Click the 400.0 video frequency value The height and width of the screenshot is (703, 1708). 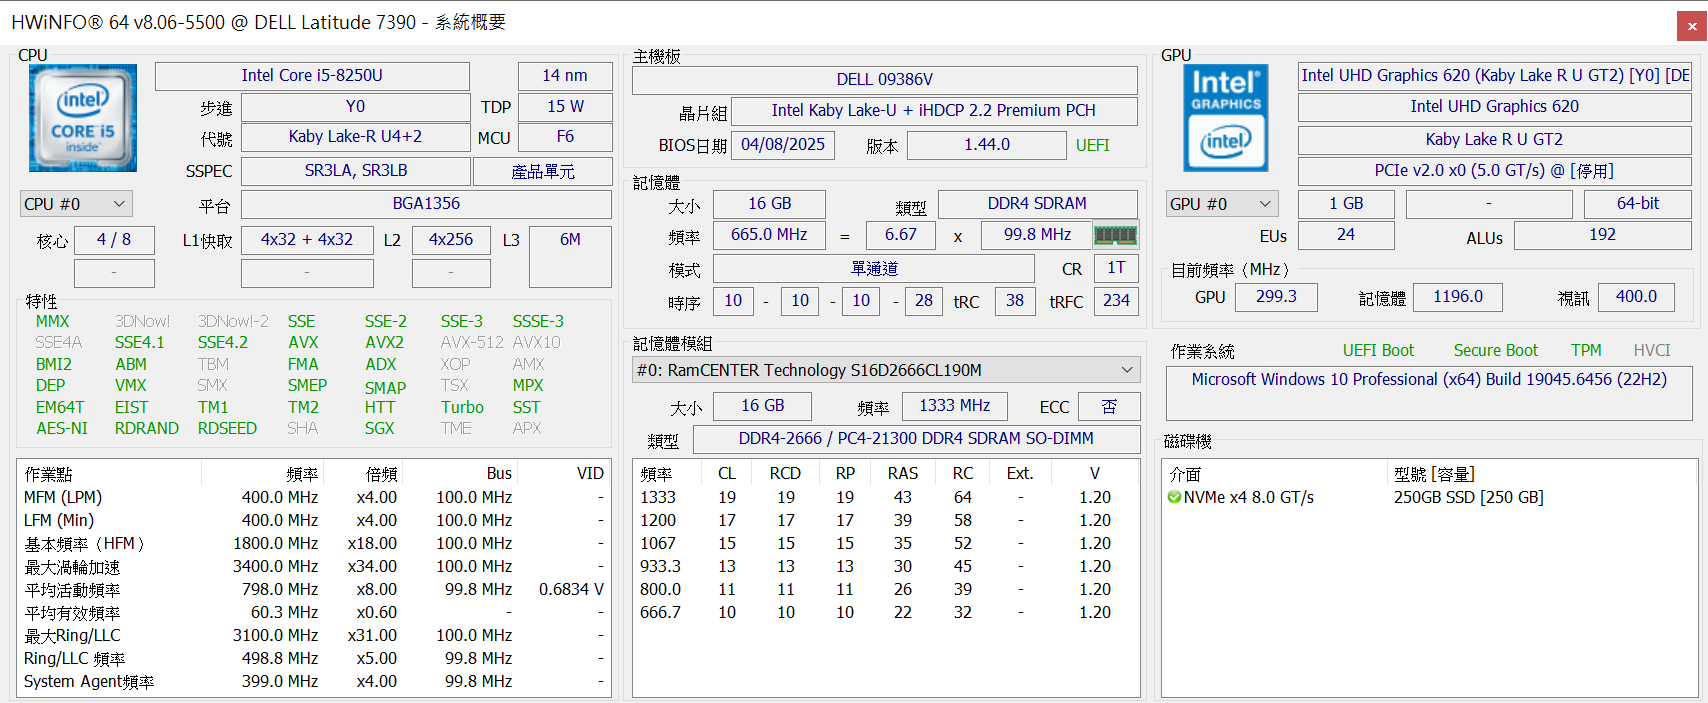point(1636,297)
